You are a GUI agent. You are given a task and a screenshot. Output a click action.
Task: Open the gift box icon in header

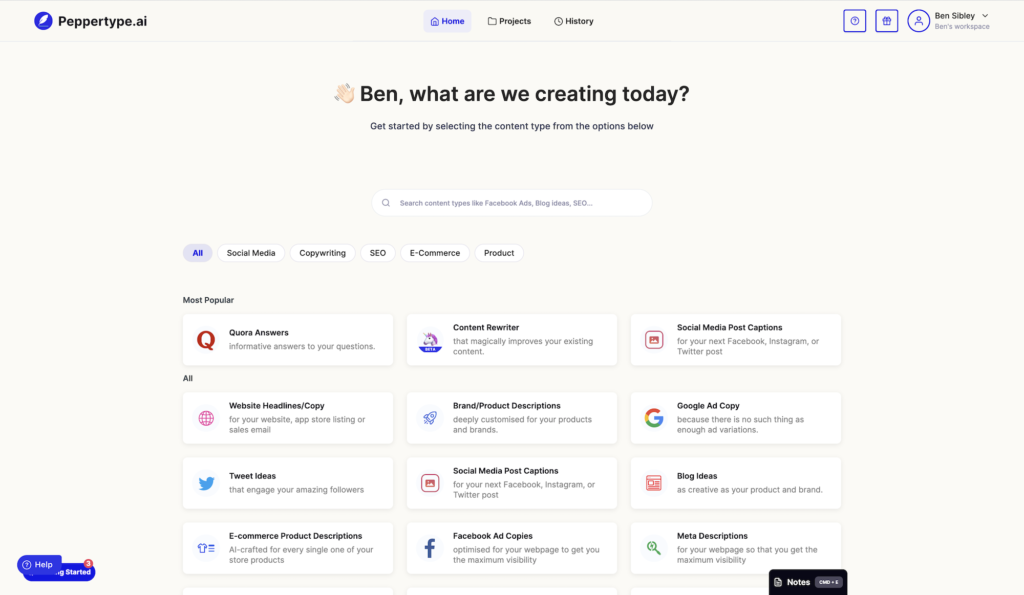[886, 21]
